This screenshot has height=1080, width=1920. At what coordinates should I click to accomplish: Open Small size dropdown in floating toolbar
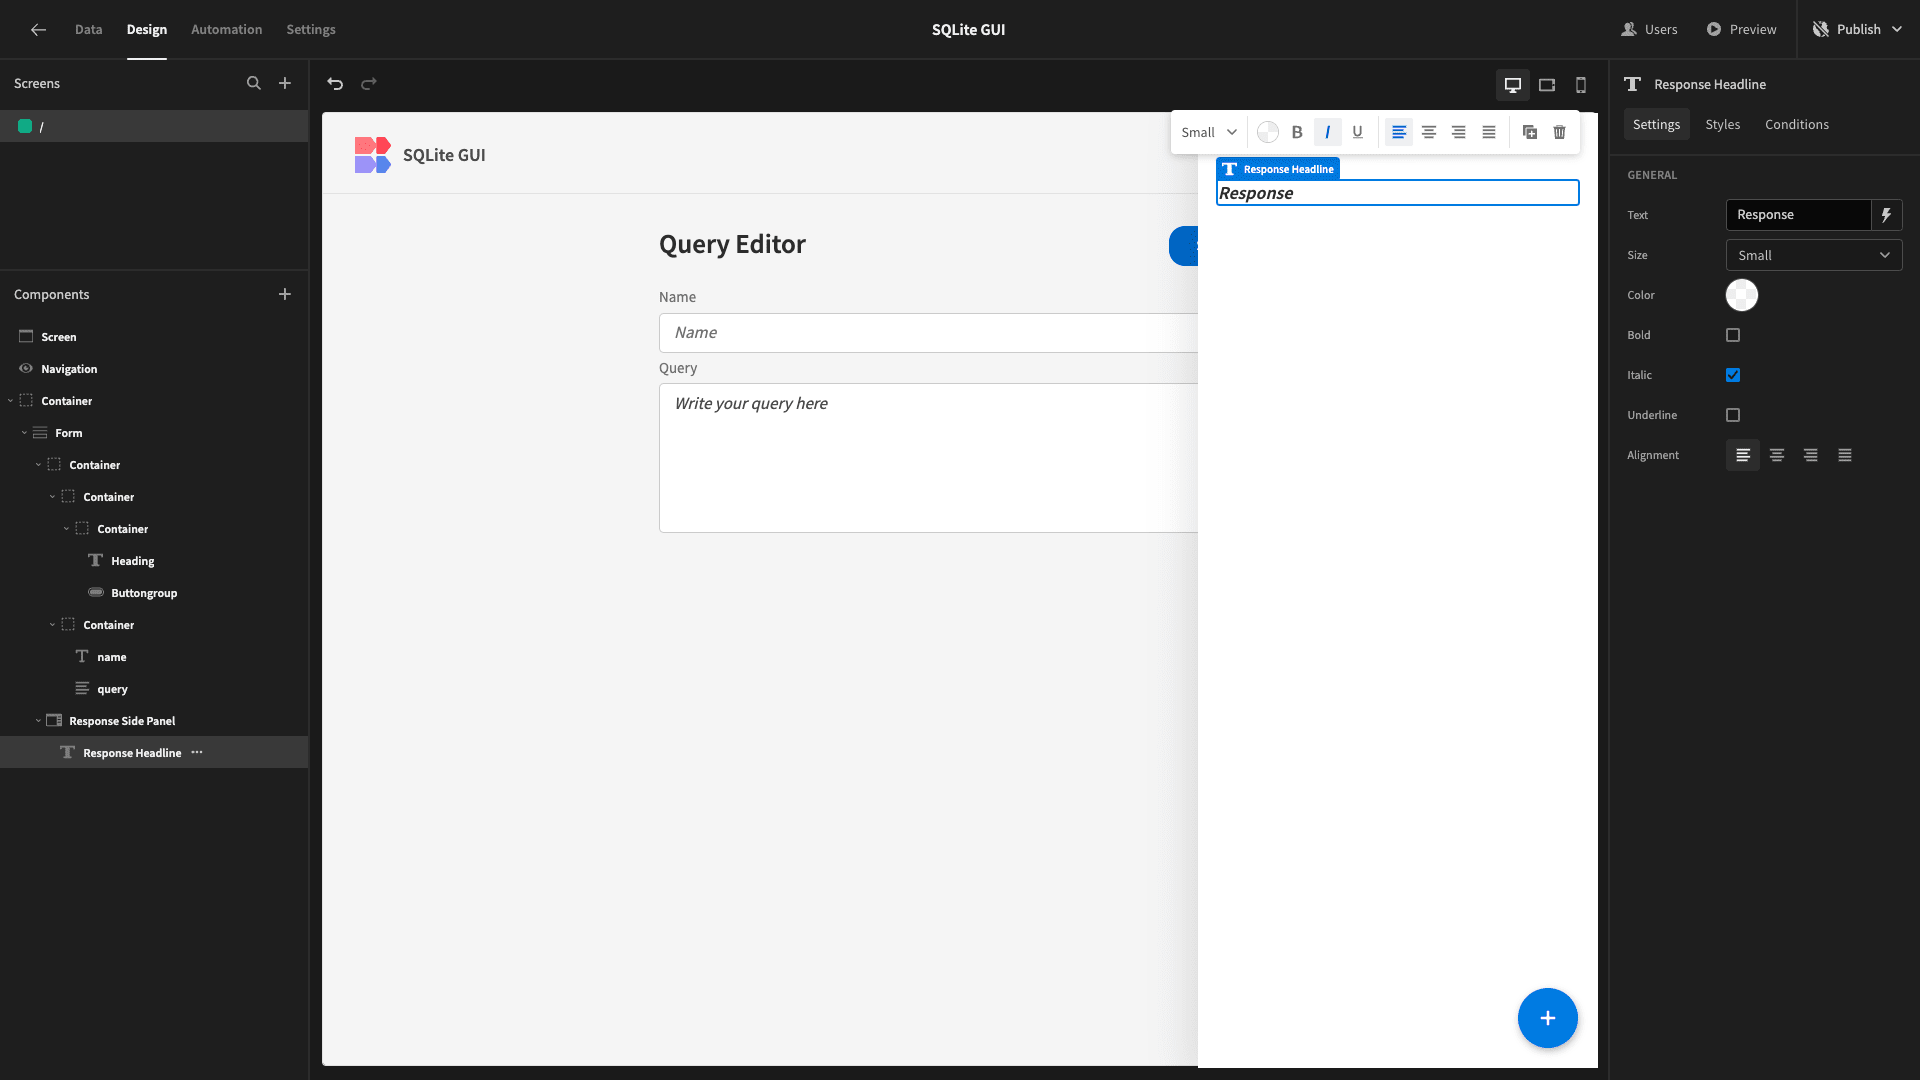pyautogui.click(x=1209, y=132)
